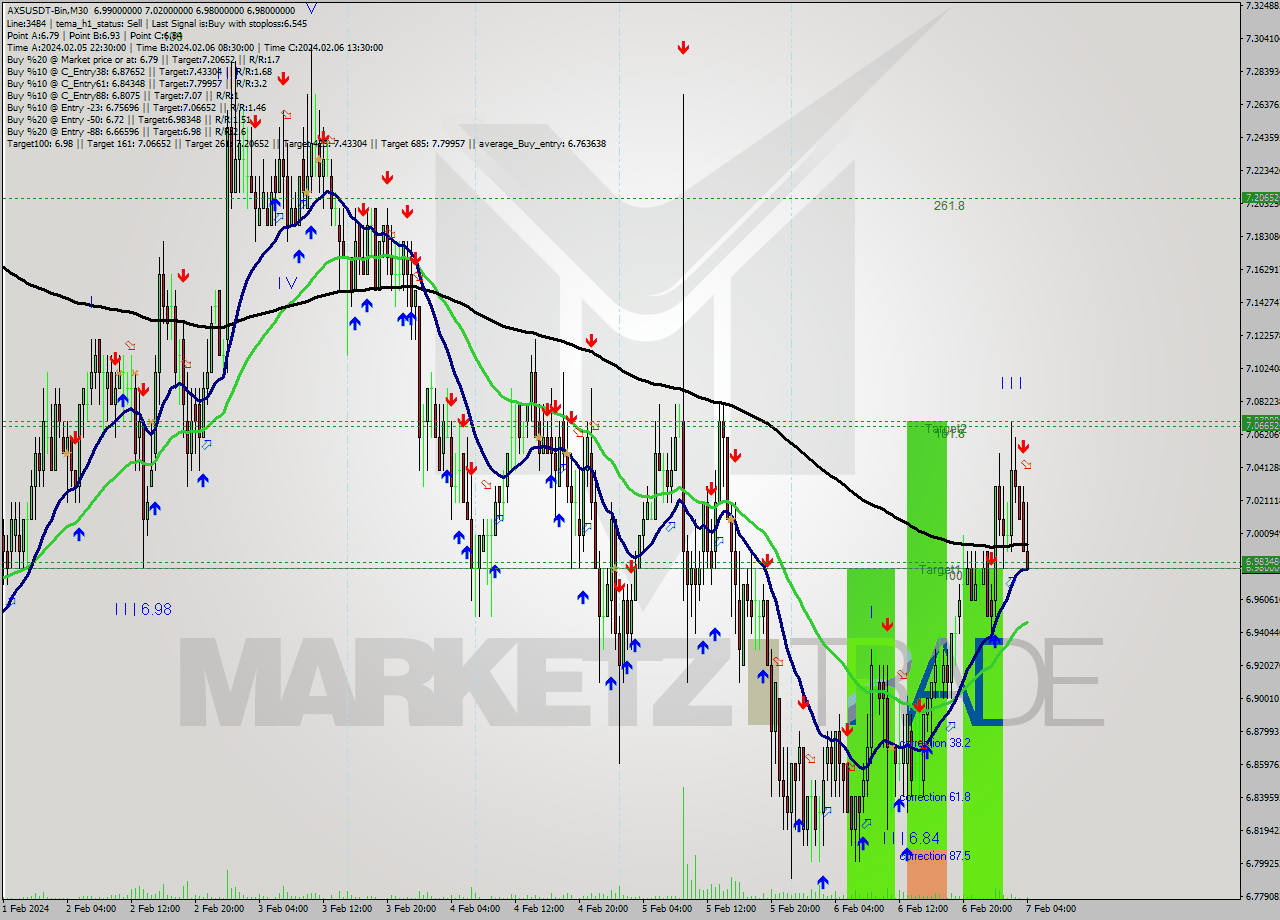Click the 6.90010 price axis label
This screenshot has height=920, width=1280.
1262,698
